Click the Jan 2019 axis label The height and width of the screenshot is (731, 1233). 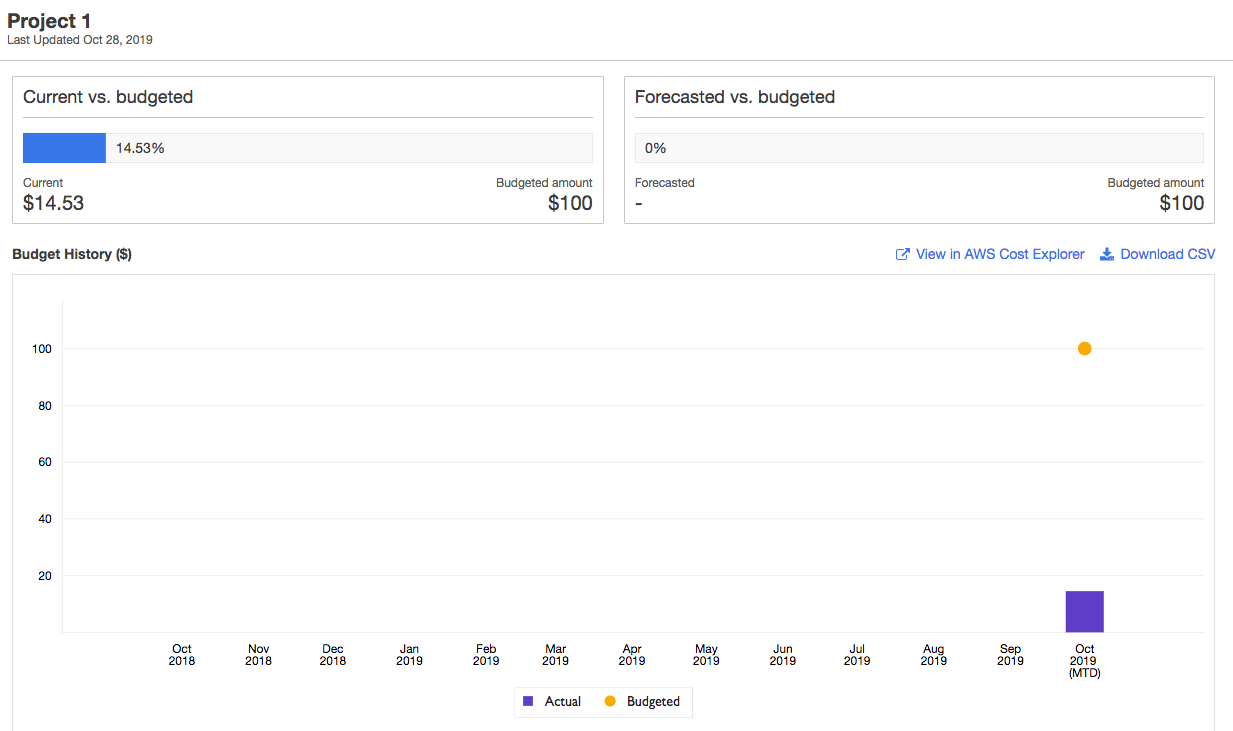[x=409, y=655]
